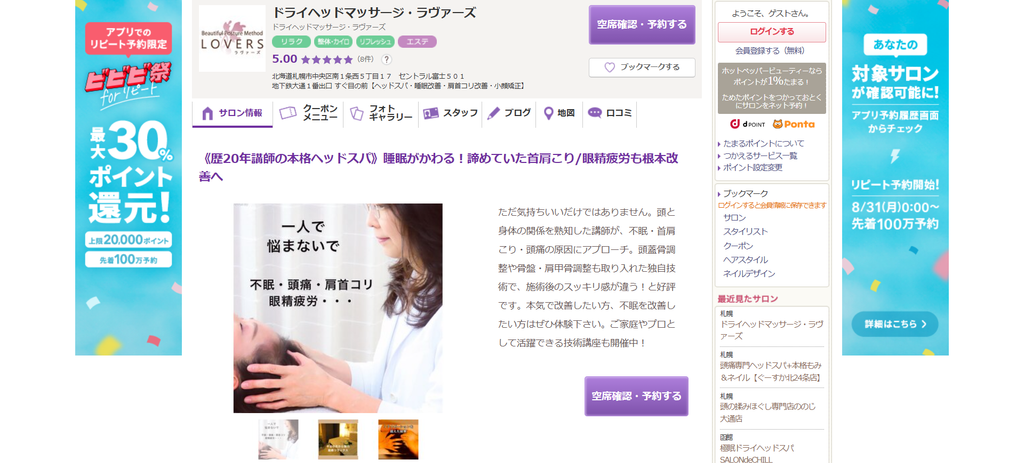Click the lower 空席確認・予約する button beside the photo
Image resolution: width=1024 pixels, height=463 pixels.
click(x=636, y=396)
